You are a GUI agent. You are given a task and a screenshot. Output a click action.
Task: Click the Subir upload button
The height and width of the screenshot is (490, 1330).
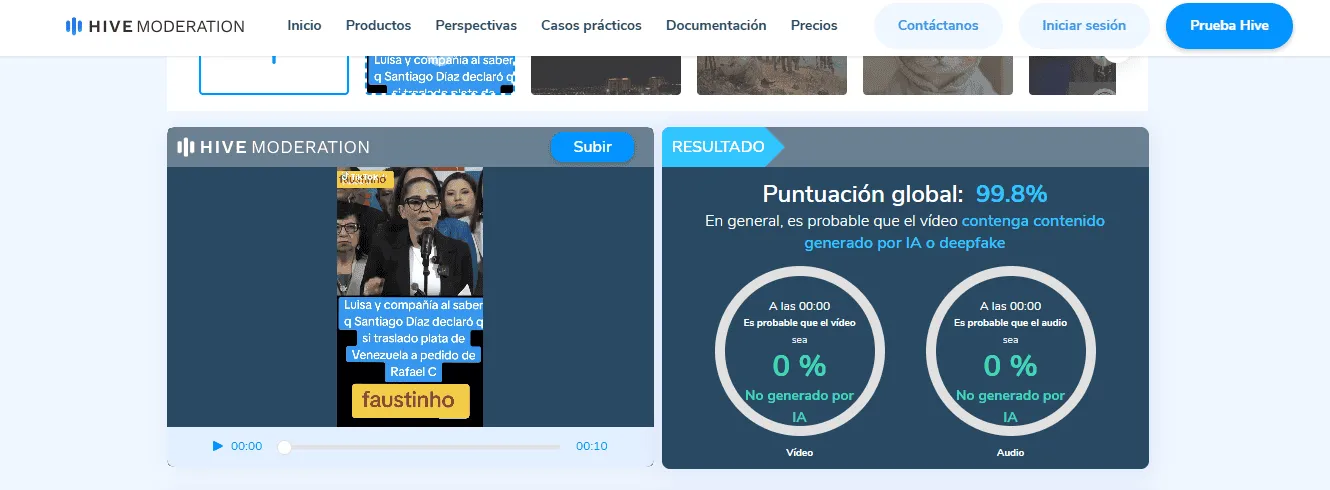[592, 147]
